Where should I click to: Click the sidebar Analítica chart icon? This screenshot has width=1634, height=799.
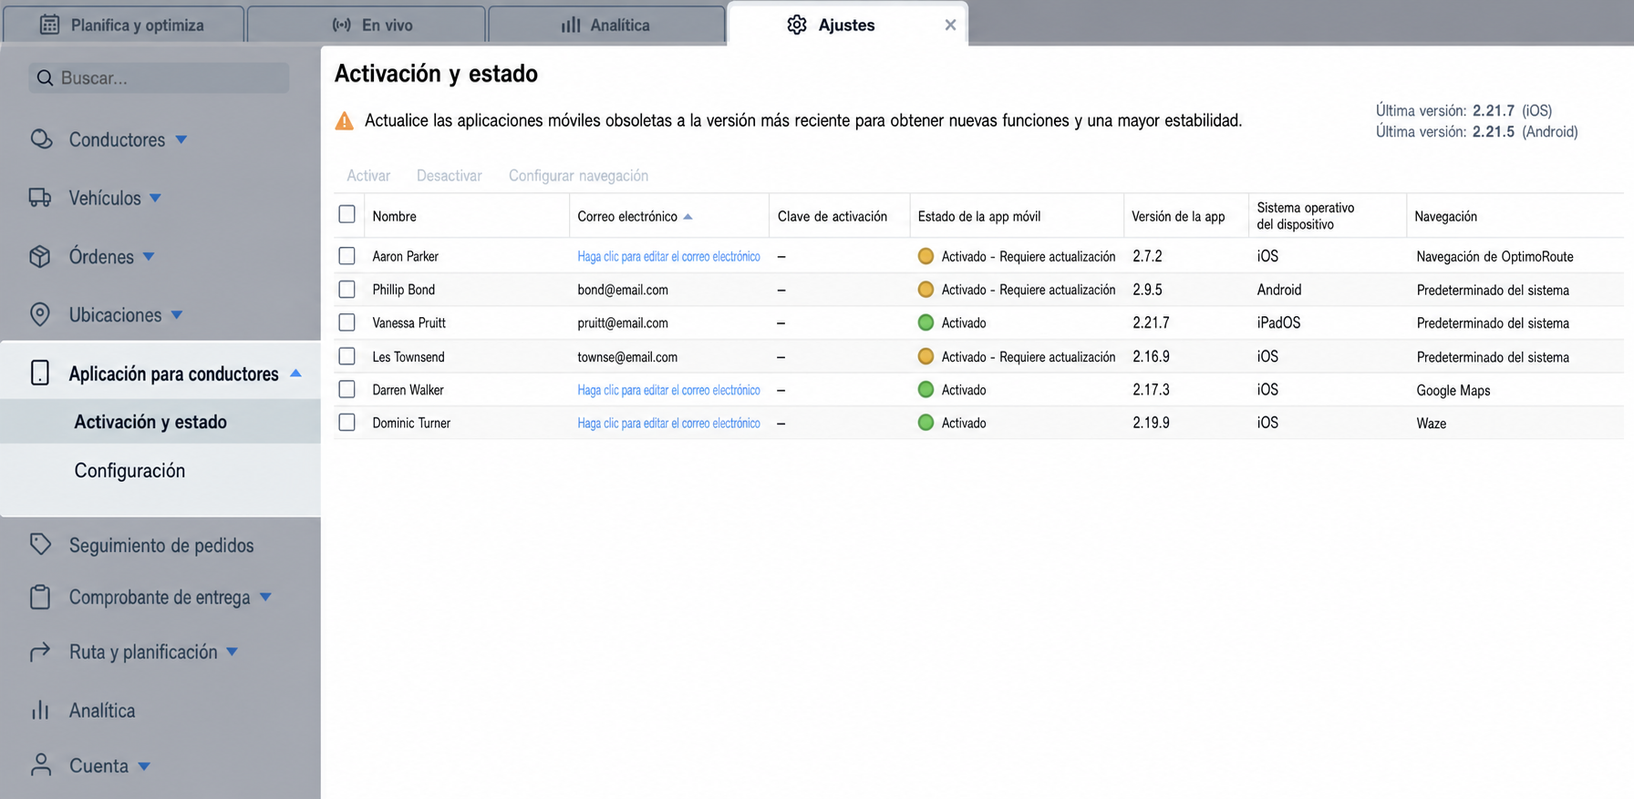coord(40,710)
